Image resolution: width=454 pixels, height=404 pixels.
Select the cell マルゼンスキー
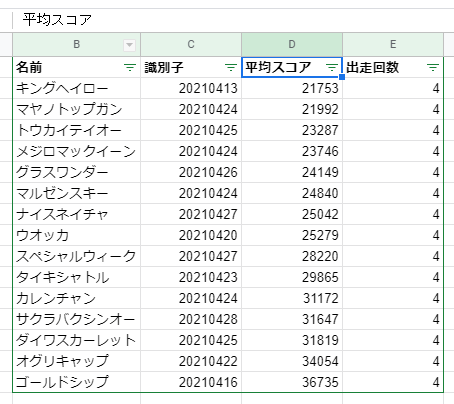(x=77, y=193)
